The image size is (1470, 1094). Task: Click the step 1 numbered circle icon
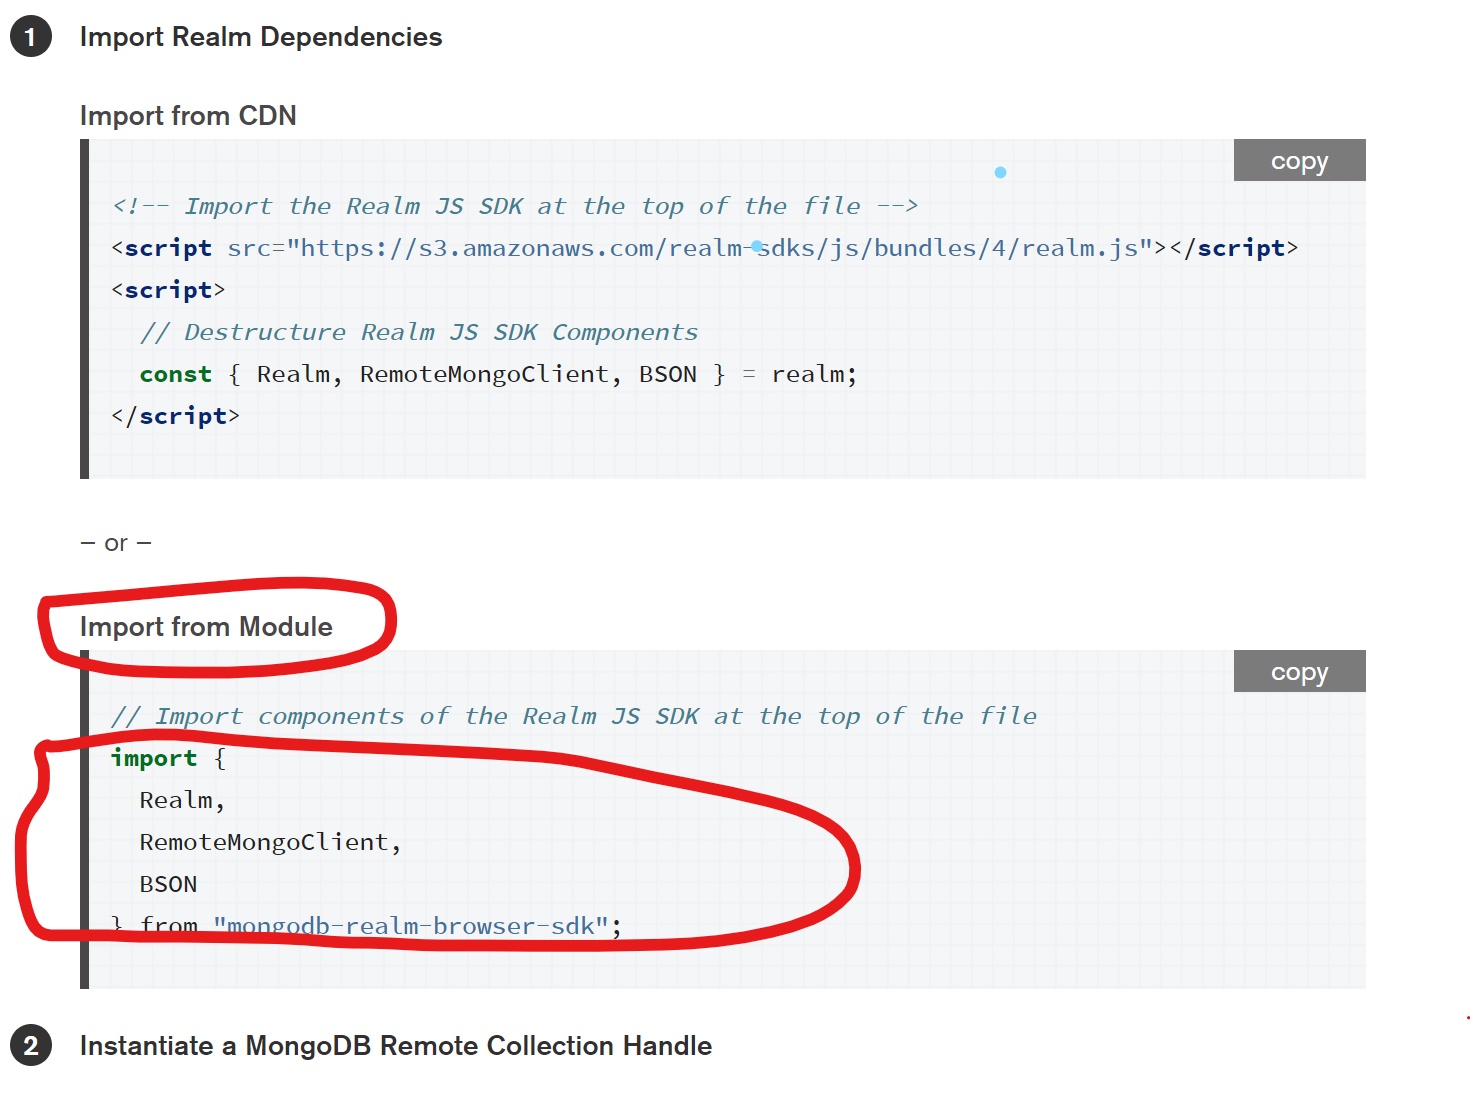click(30, 36)
